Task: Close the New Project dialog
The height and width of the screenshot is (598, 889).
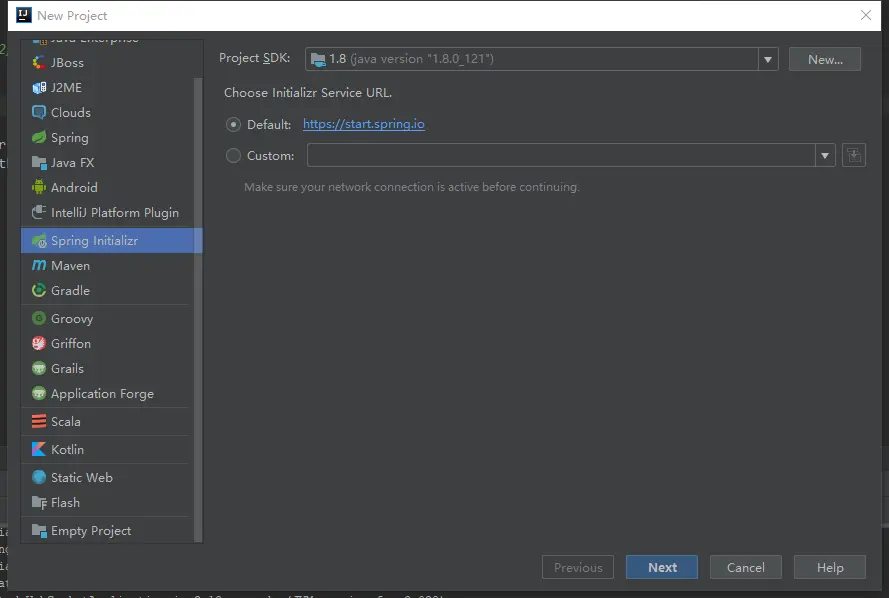Action: 866,15
